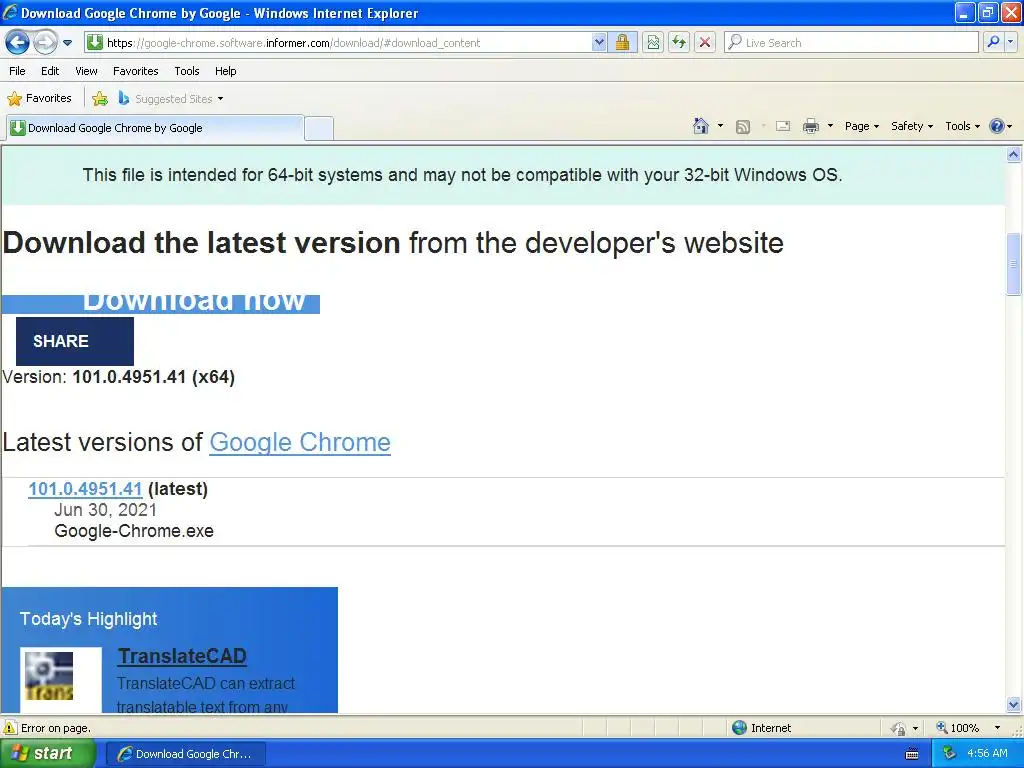The width and height of the screenshot is (1024, 768).
Task: Open the Favorites menu
Action: pos(135,71)
